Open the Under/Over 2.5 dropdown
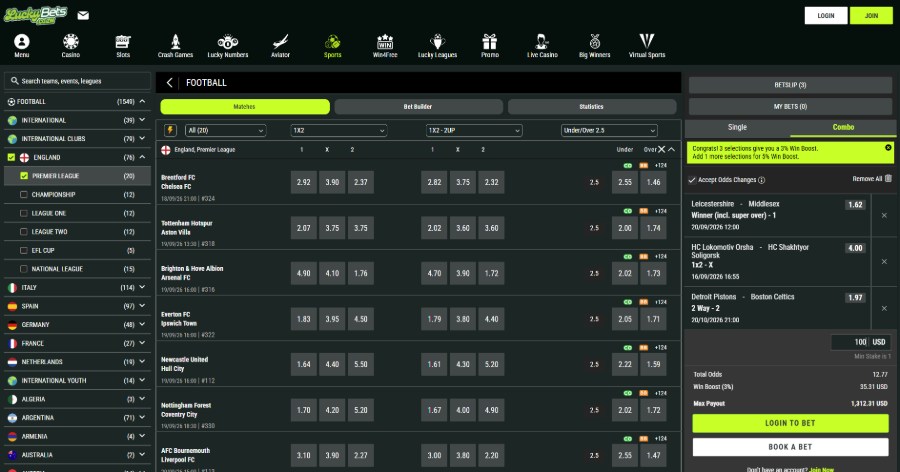Image resolution: width=900 pixels, height=472 pixels. coord(609,130)
